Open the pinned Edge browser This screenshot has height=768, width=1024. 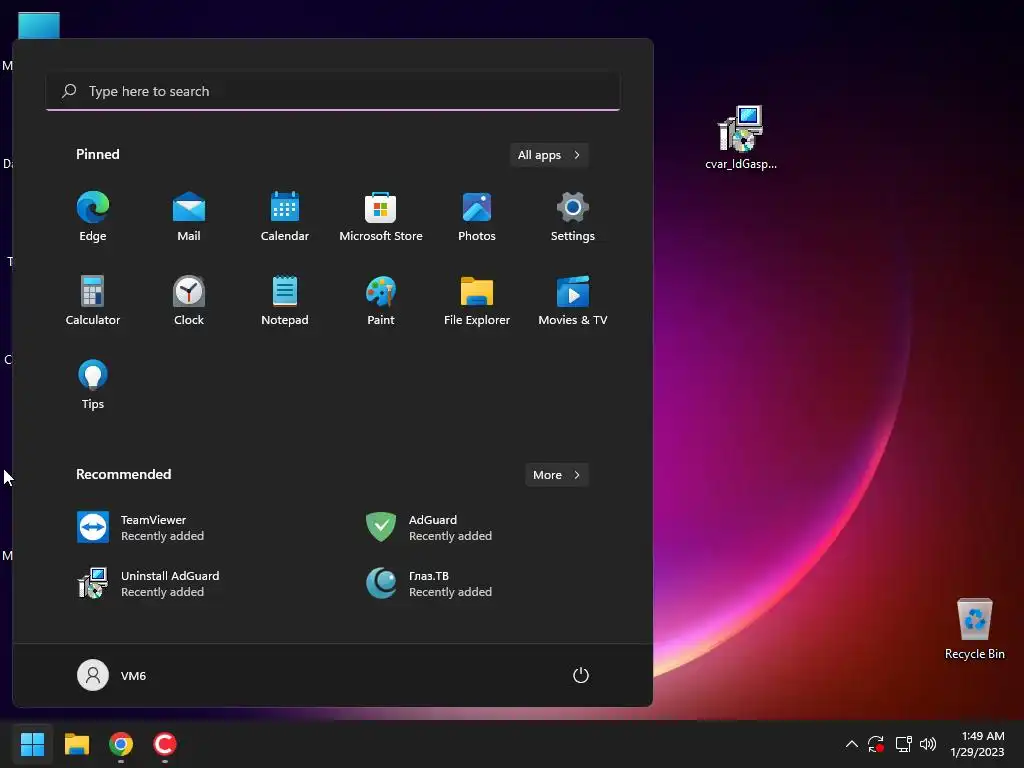click(93, 216)
